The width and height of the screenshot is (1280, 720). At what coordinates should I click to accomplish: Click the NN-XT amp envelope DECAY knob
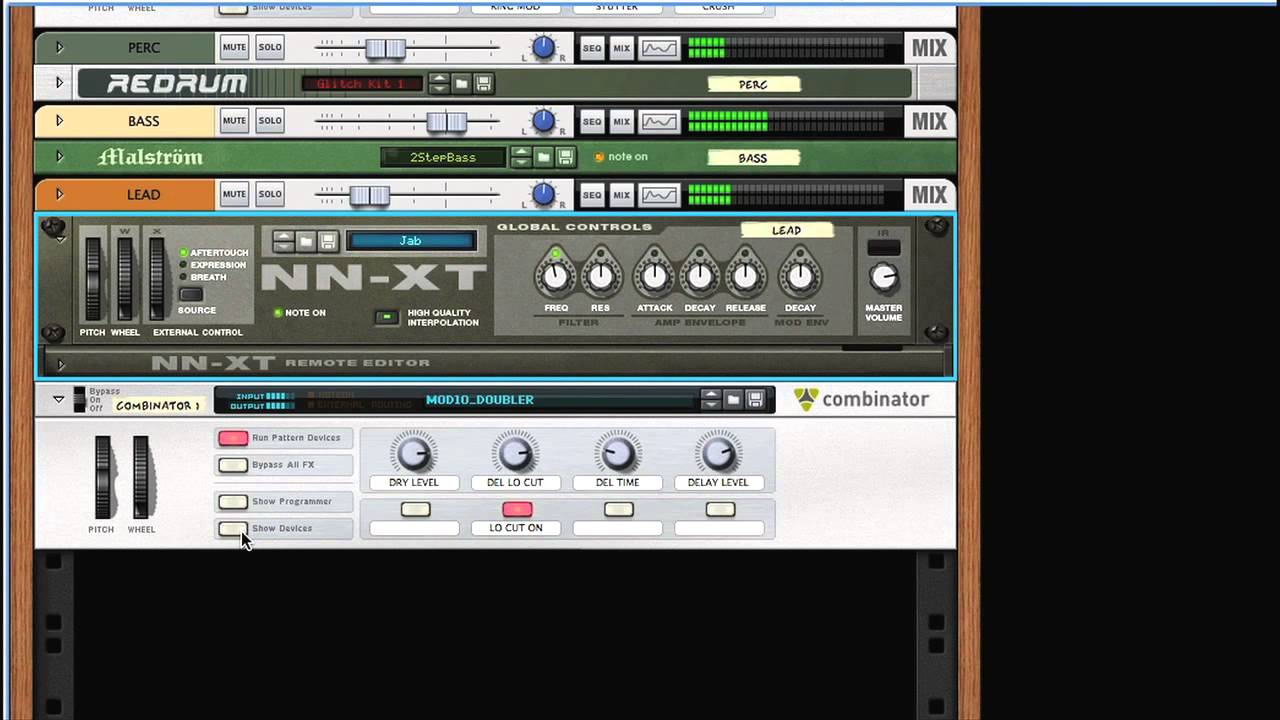pos(699,275)
